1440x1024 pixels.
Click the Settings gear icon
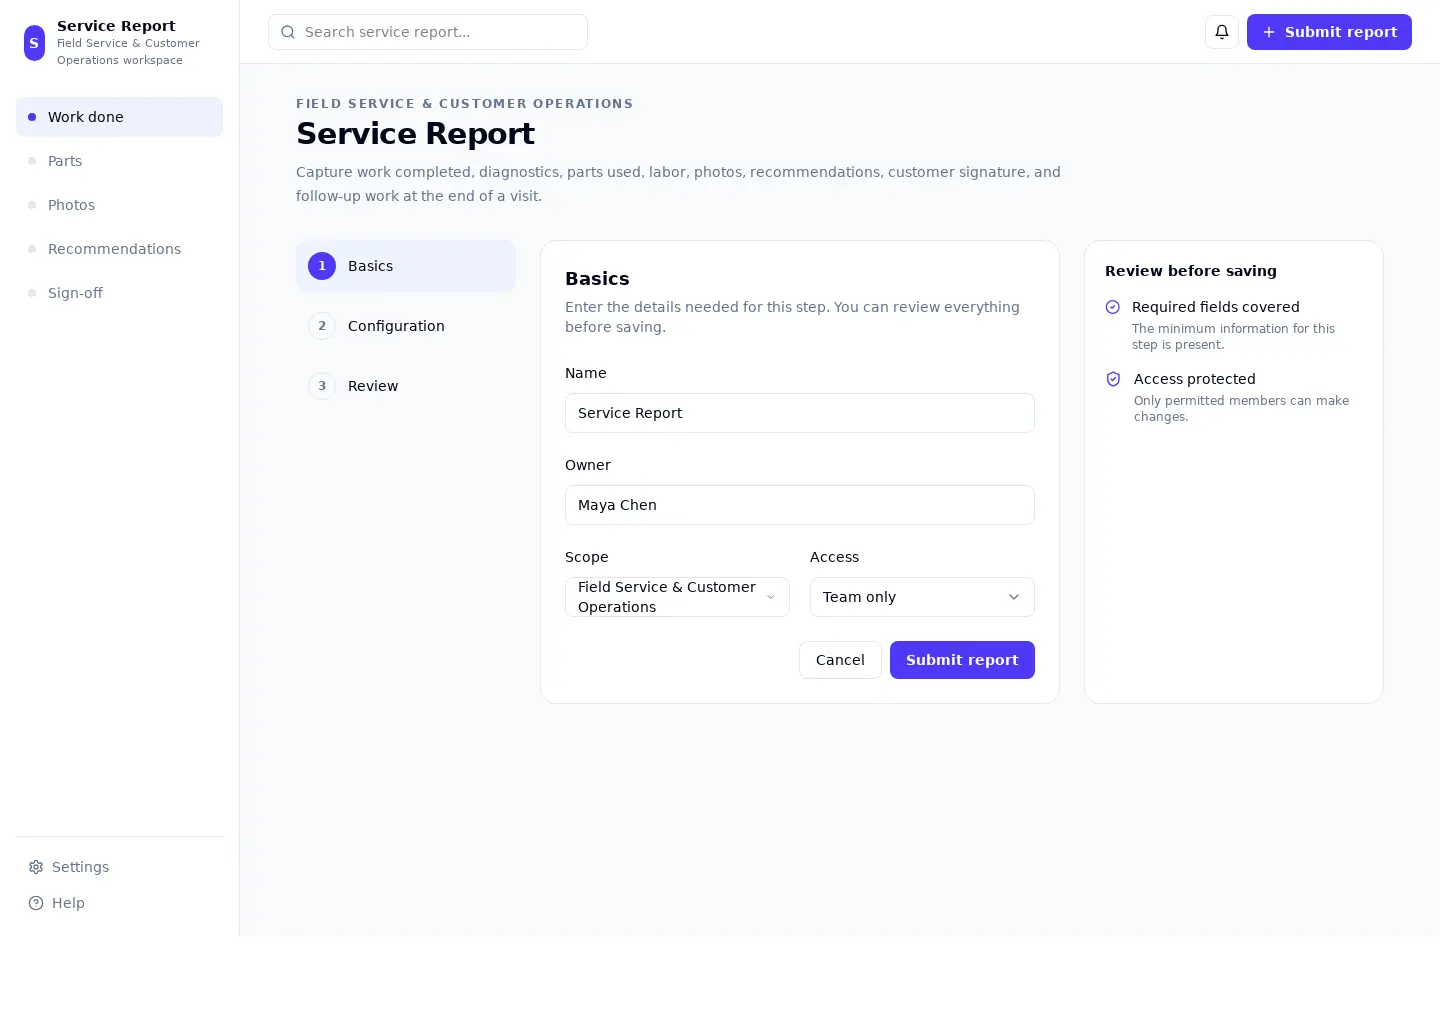(36, 867)
